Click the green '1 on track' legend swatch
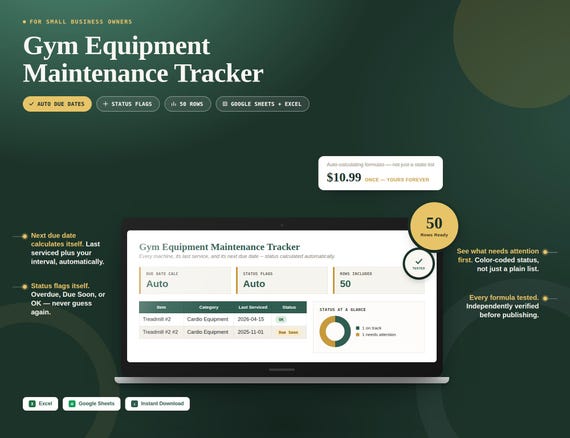The image size is (570, 438). click(x=358, y=328)
